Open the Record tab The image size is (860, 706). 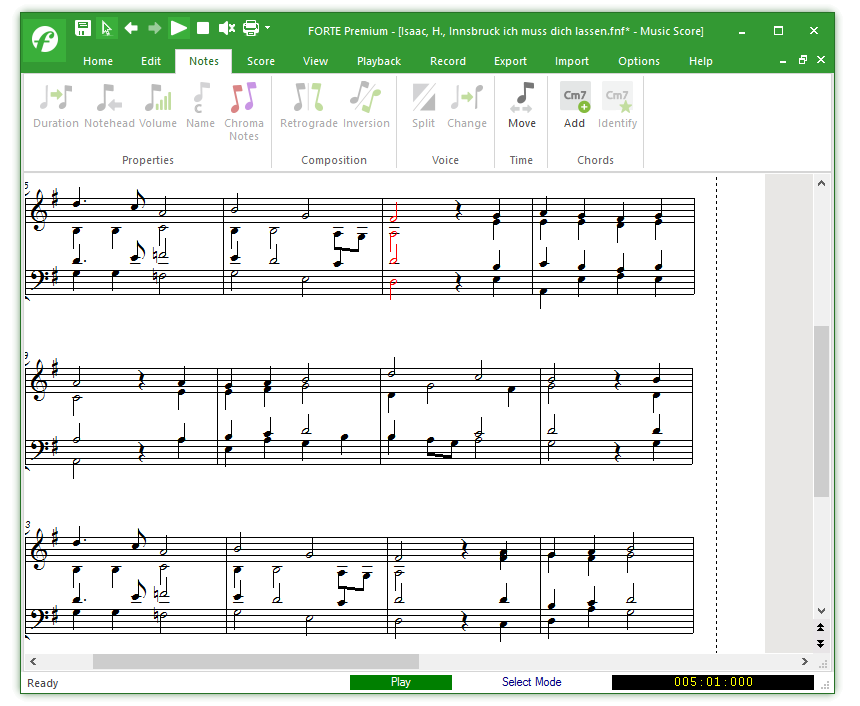[448, 61]
